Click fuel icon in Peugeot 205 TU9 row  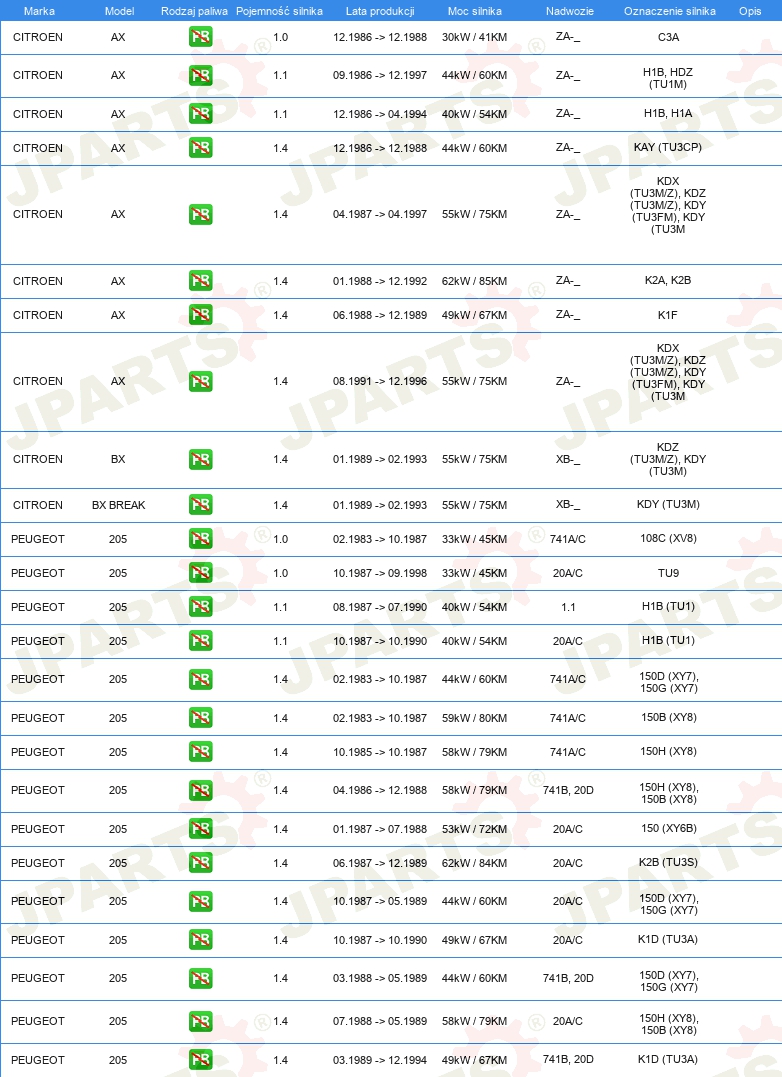[x=200, y=573]
